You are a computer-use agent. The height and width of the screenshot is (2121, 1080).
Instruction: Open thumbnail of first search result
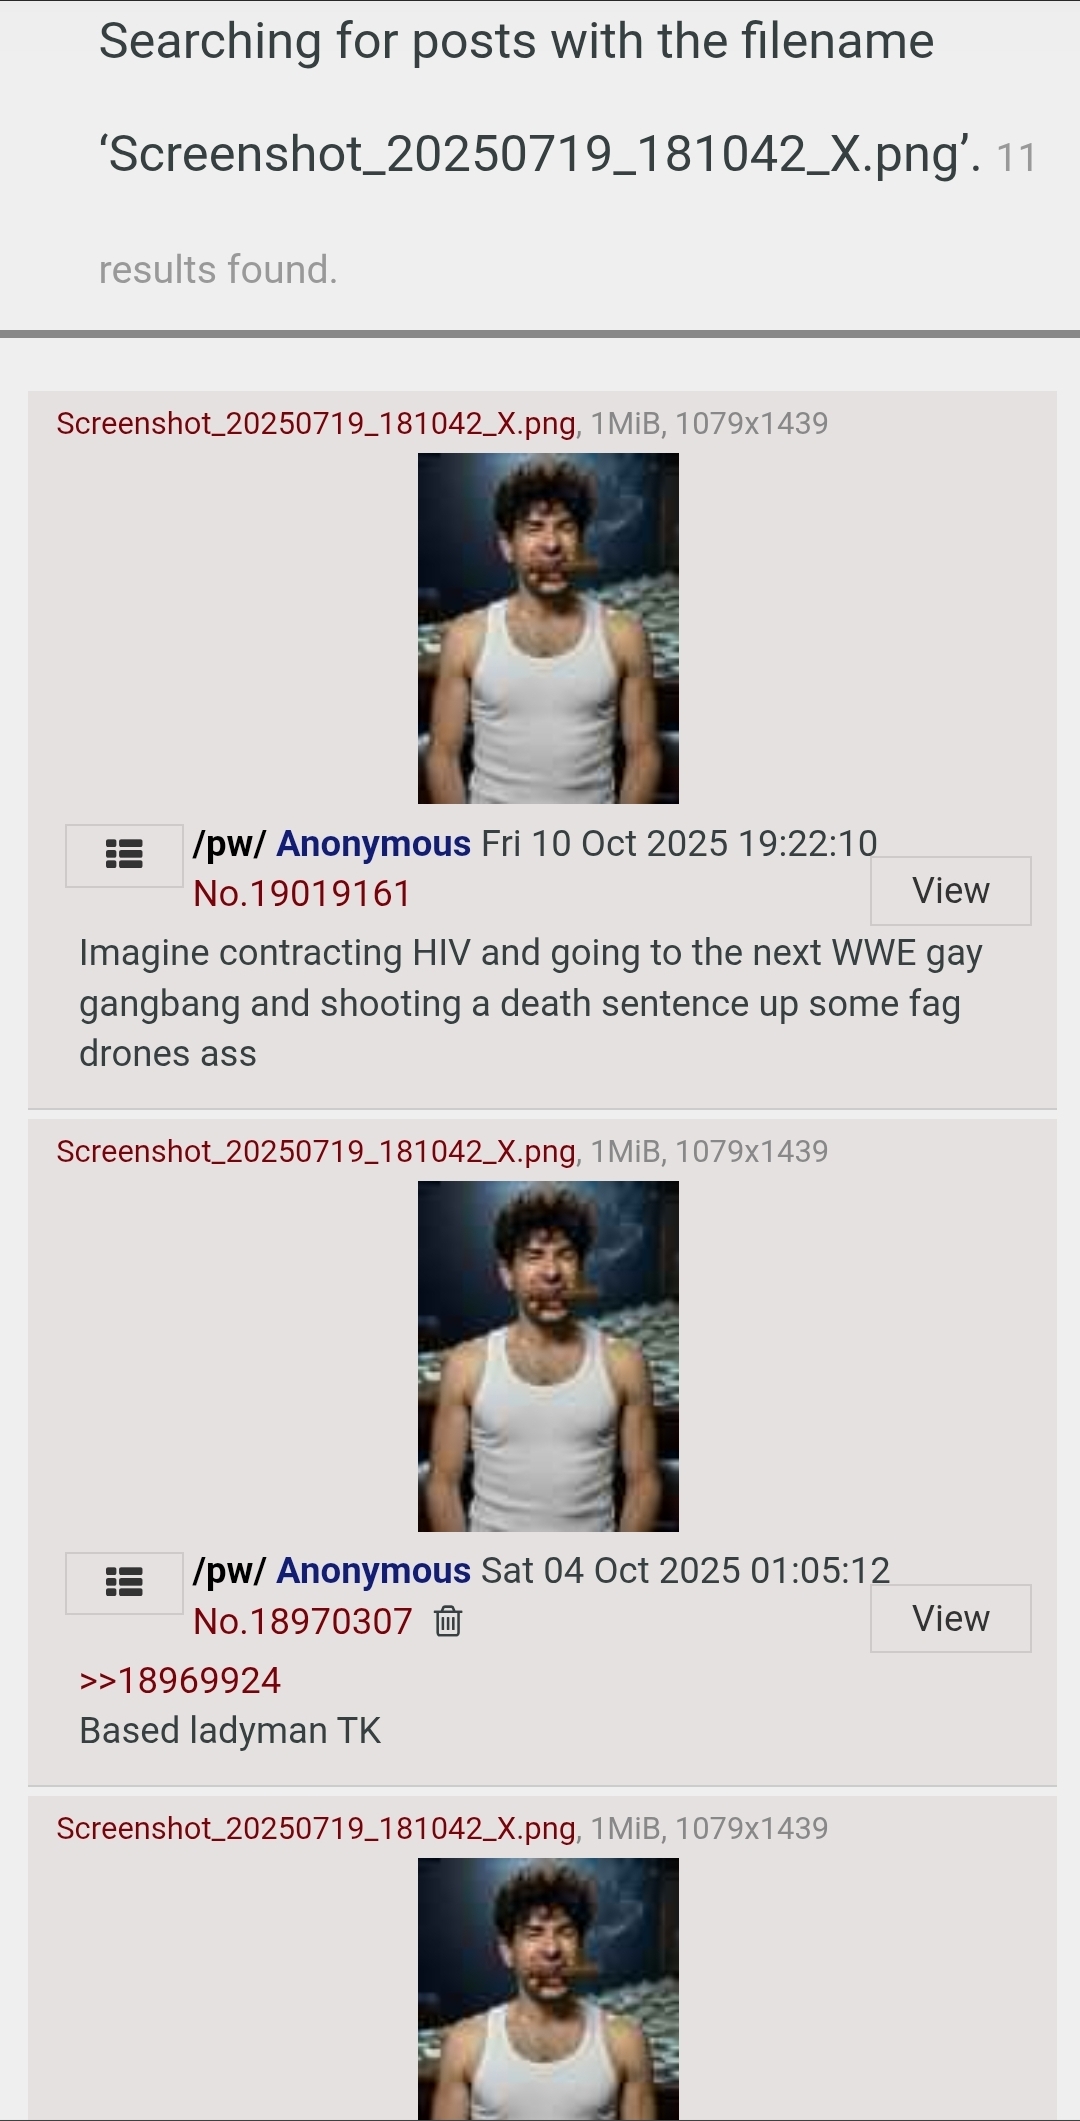point(548,628)
